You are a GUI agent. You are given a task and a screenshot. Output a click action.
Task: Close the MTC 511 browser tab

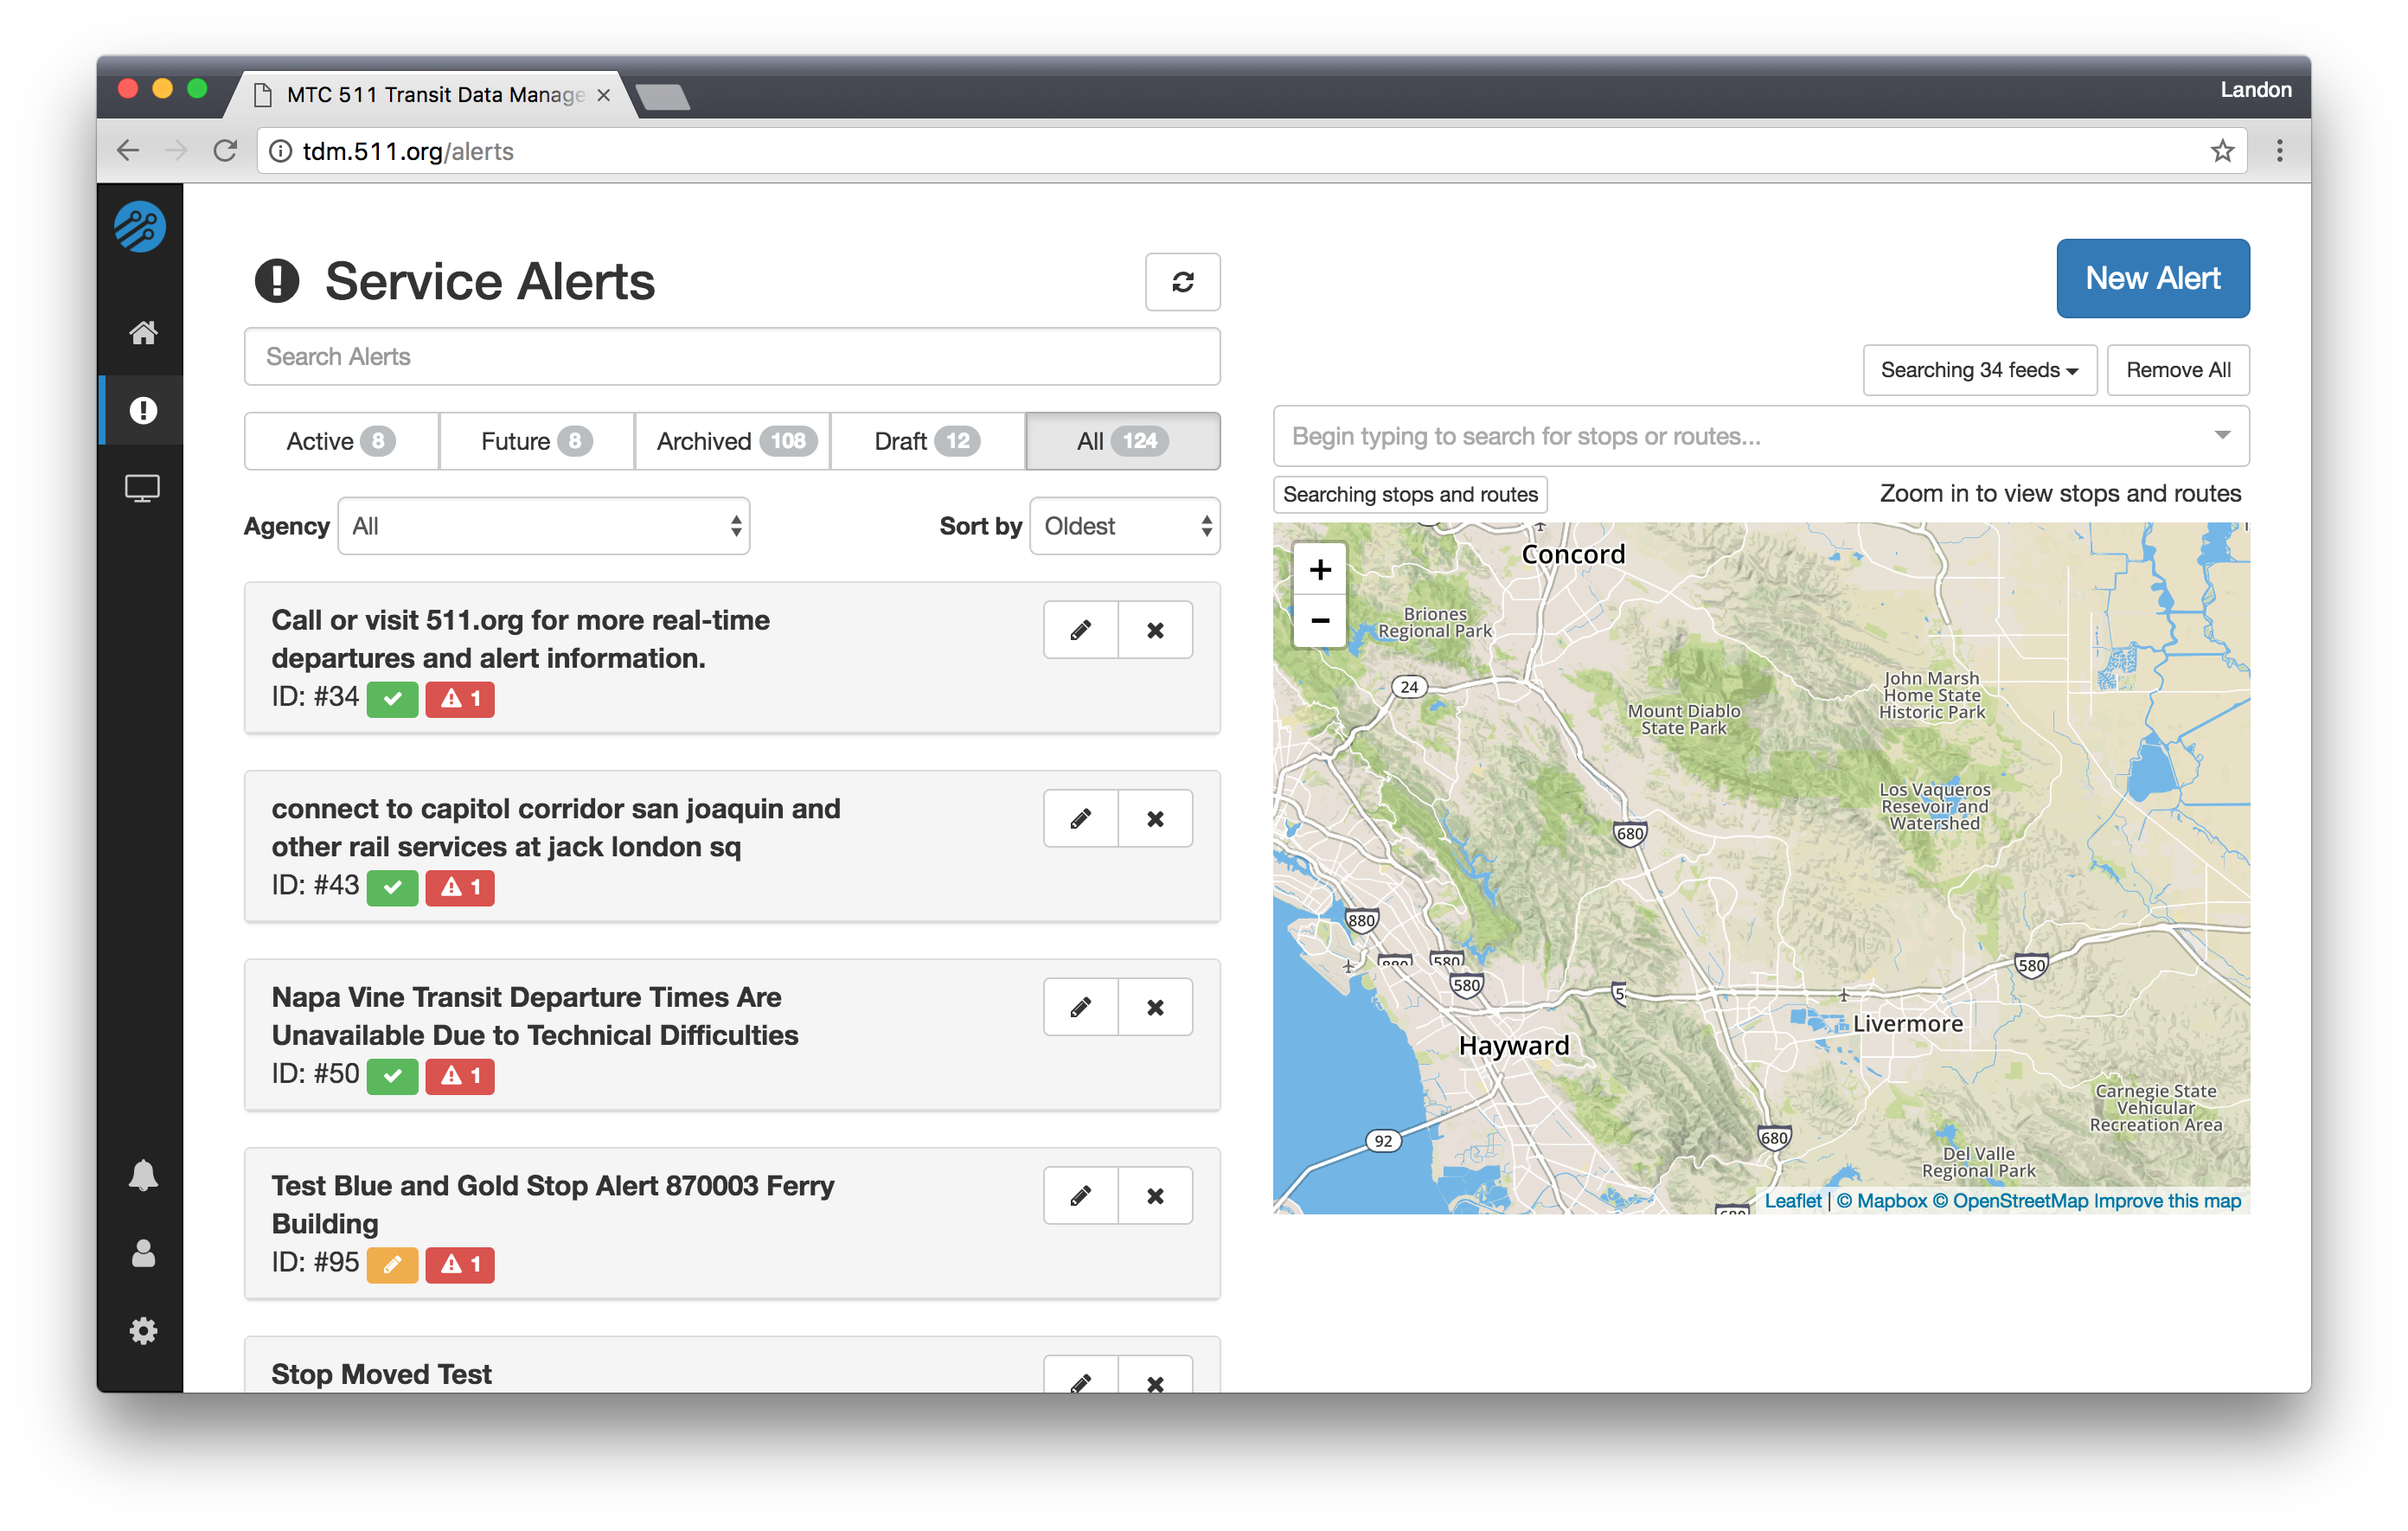pyautogui.click(x=603, y=95)
